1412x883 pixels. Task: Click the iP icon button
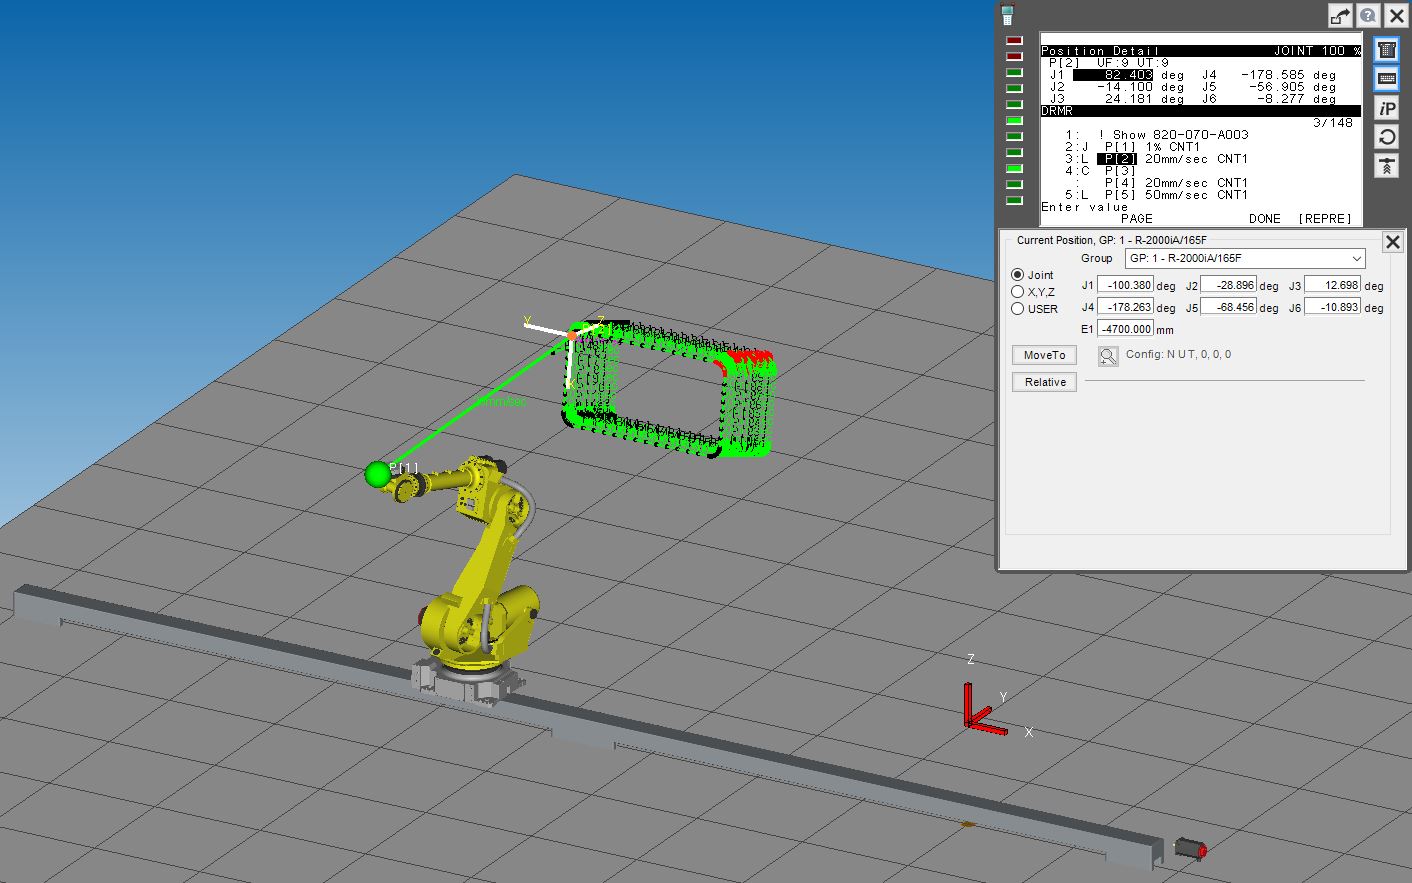point(1386,108)
